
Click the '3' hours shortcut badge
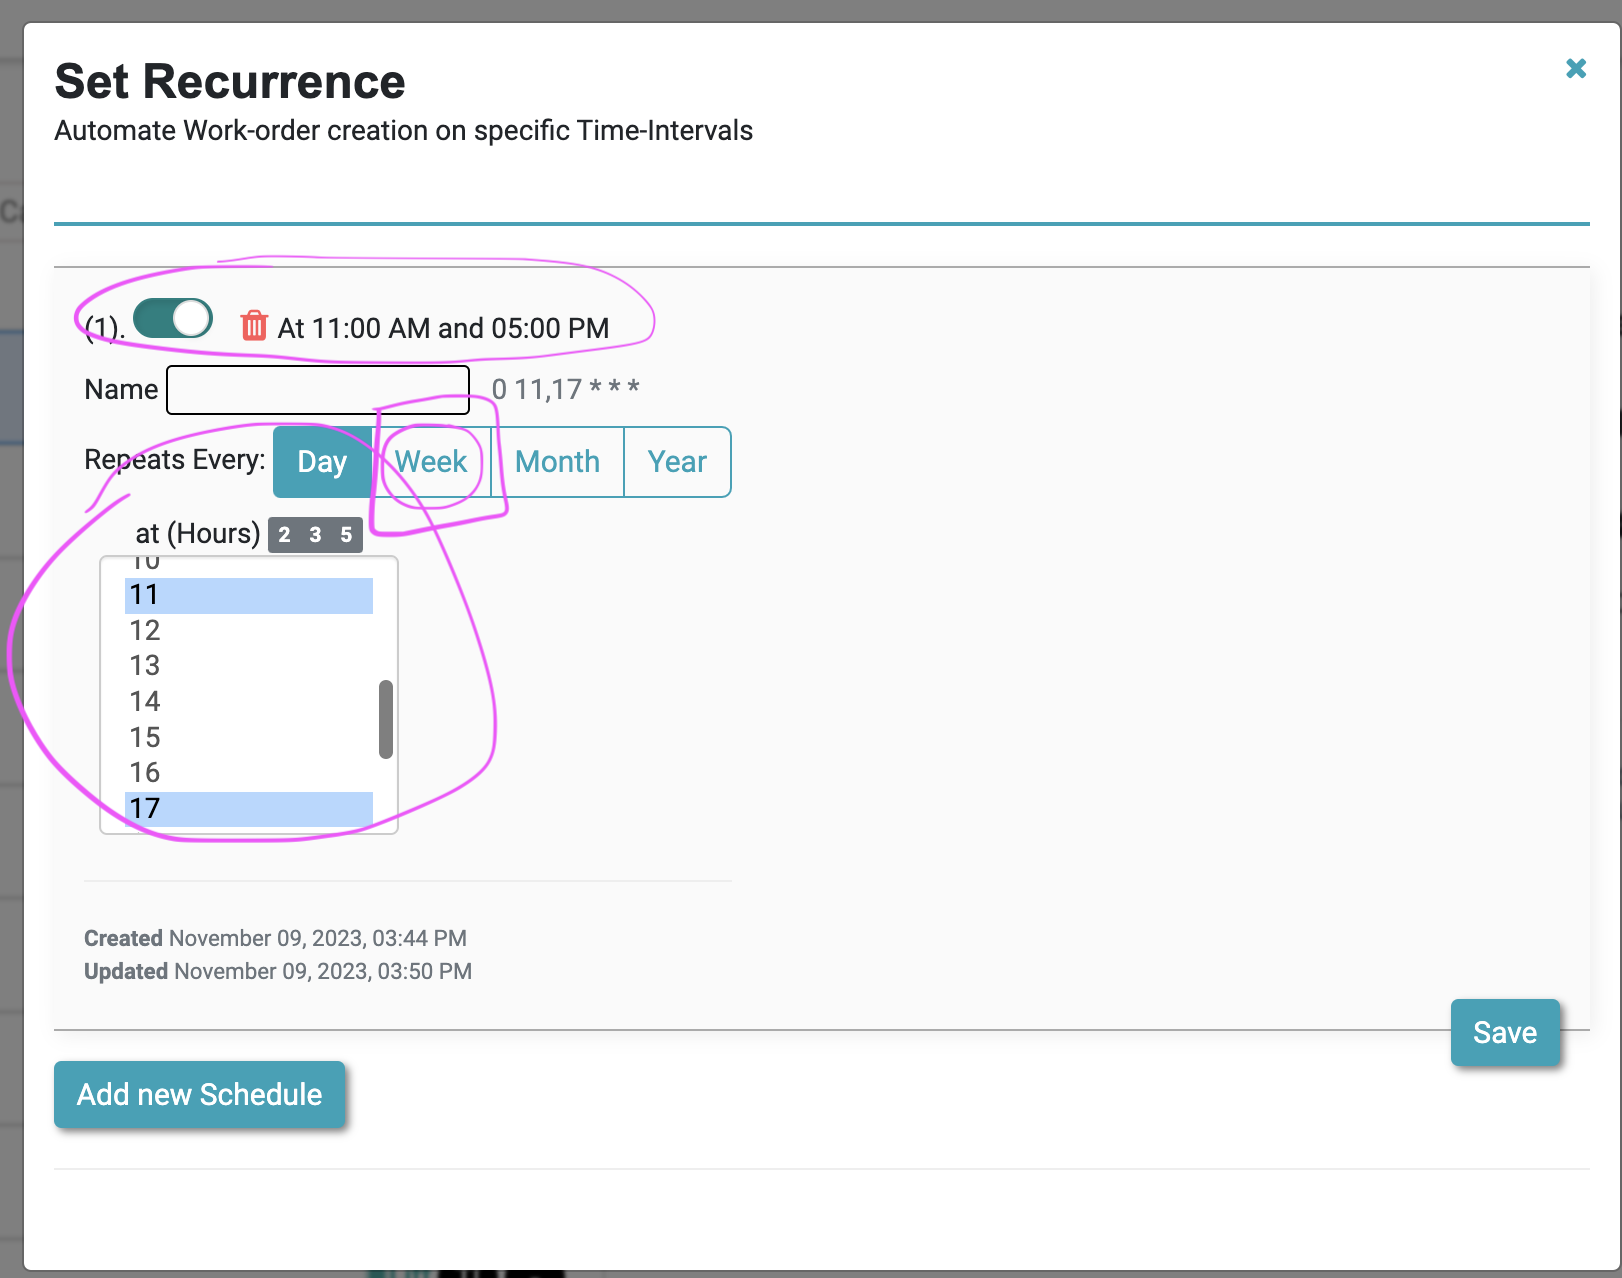click(x=315, y=535)
